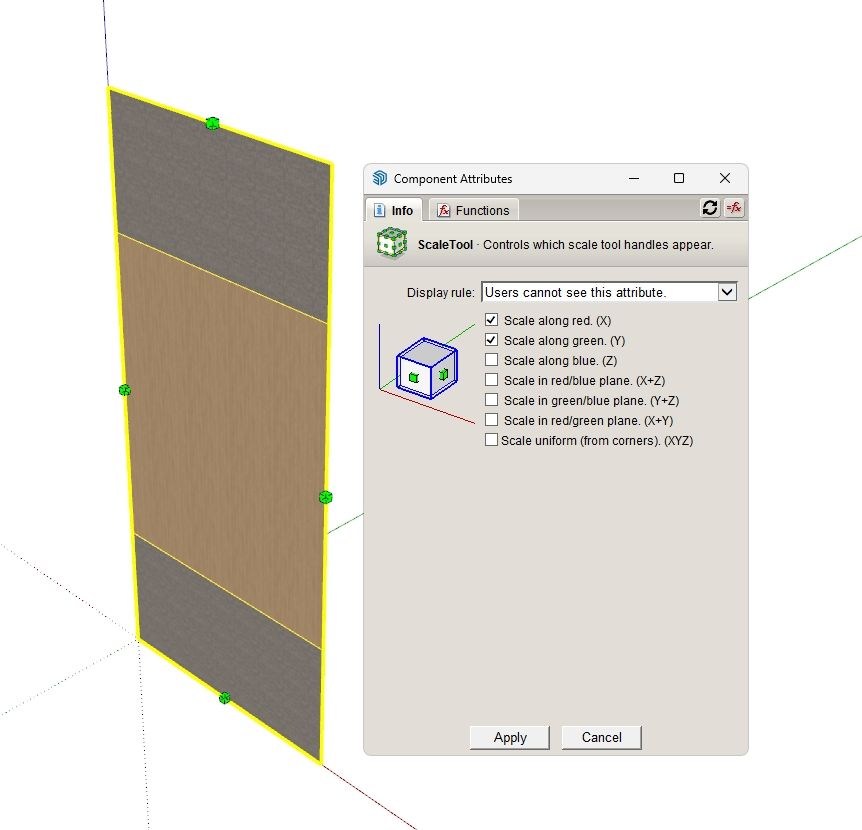Click the refresh icon in Component Attributes

(710, 208)
